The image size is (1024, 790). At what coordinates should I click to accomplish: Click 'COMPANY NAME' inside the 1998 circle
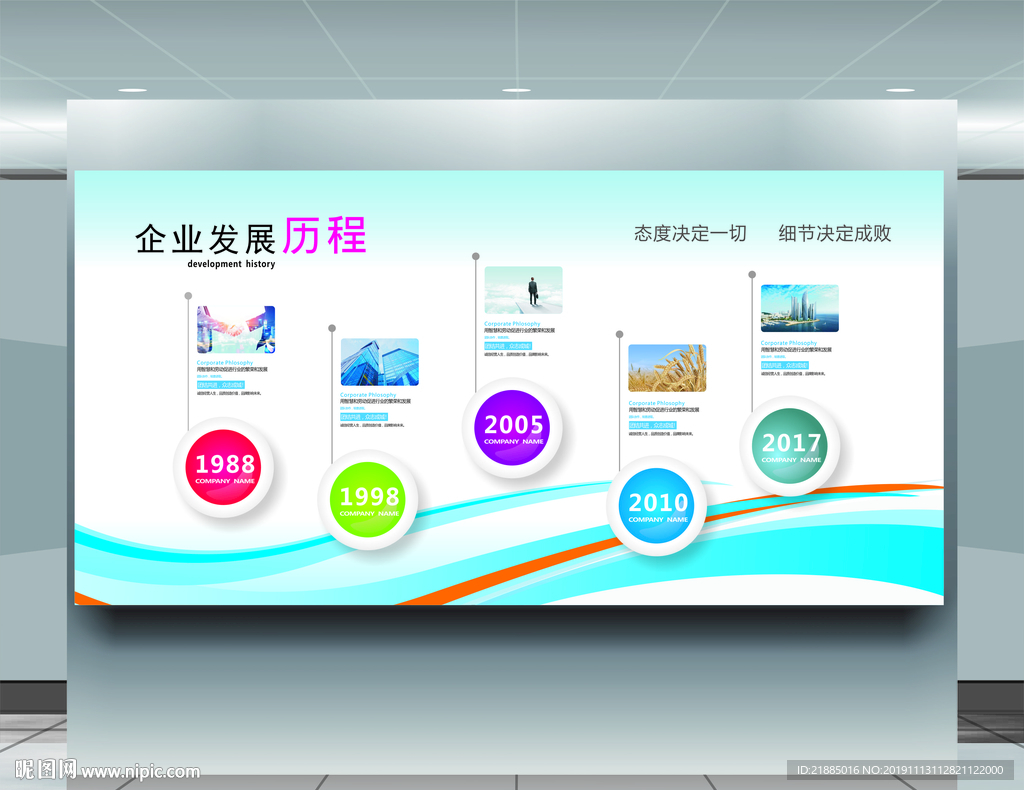(369, 514)
